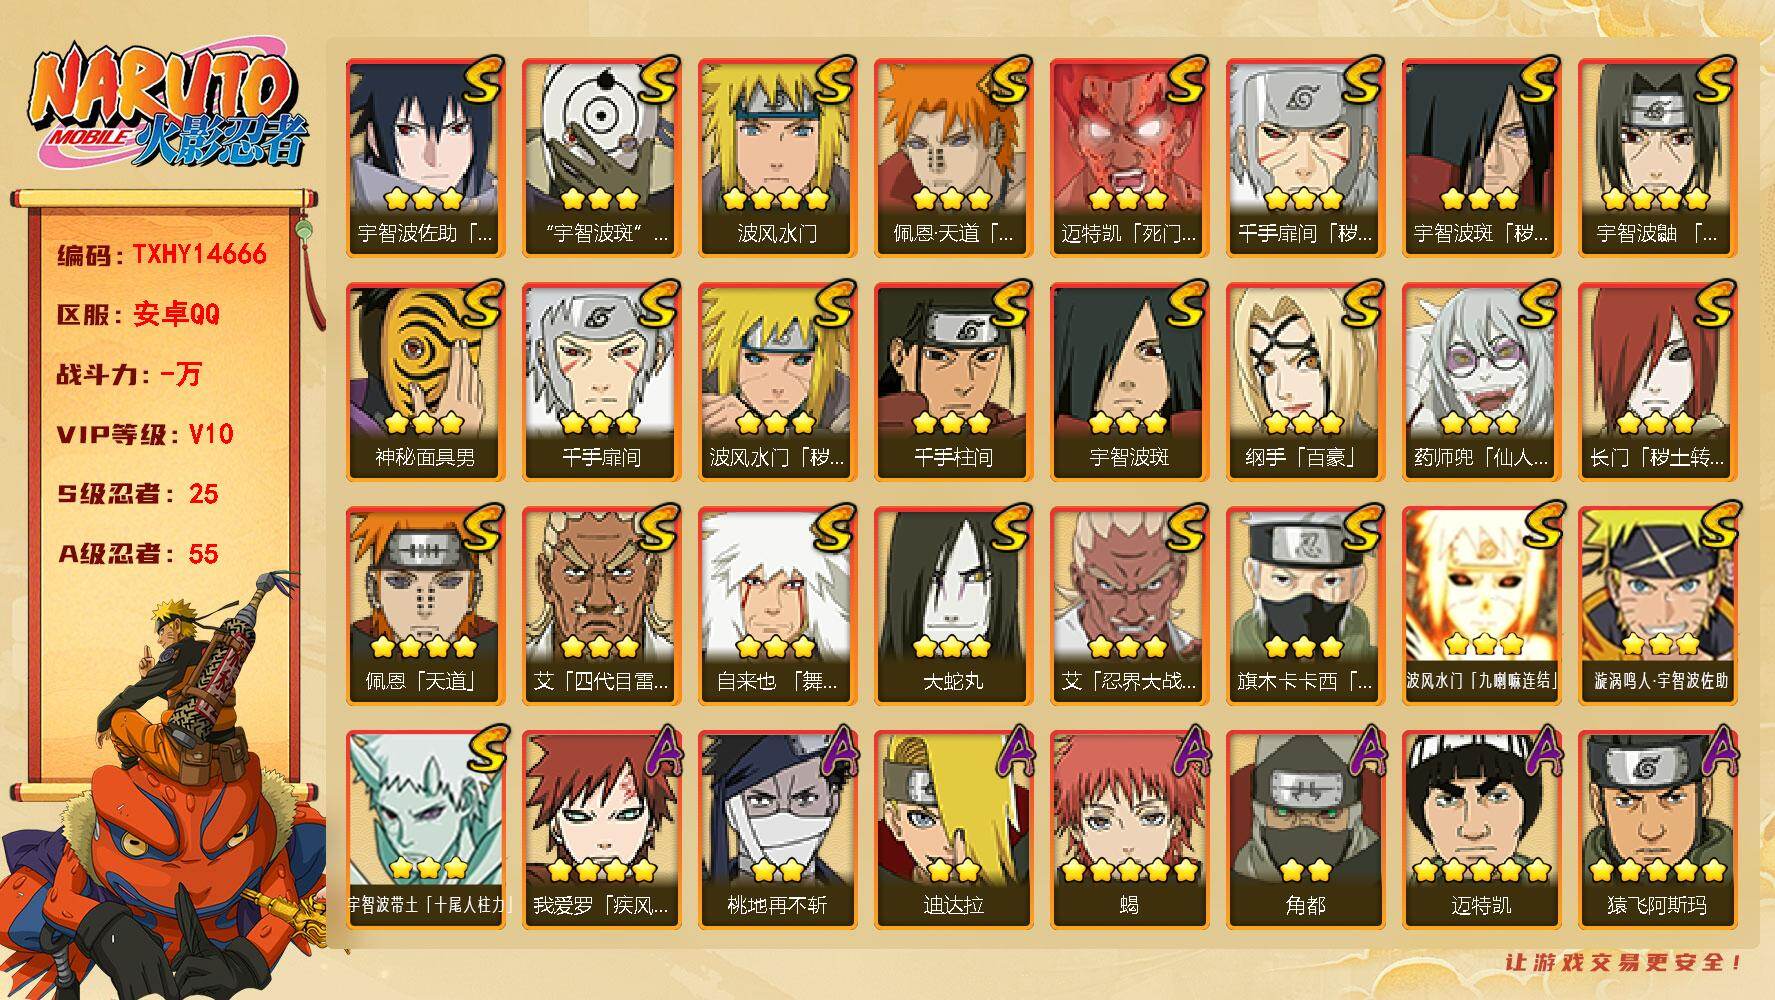Viewport: 1775px width, 1000px height.
Task: Select the 漩涡鸣人·宇智波佐助 card
Action: click(x=1657, y=605)
